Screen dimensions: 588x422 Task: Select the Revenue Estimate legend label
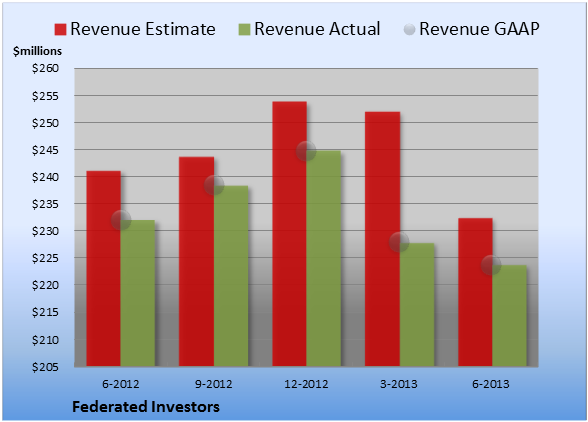pyautogui.click(x=143, y=29)
